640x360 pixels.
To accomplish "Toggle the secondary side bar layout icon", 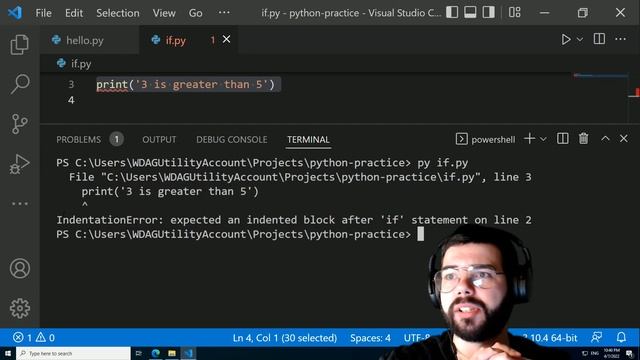I will [488, 12].
